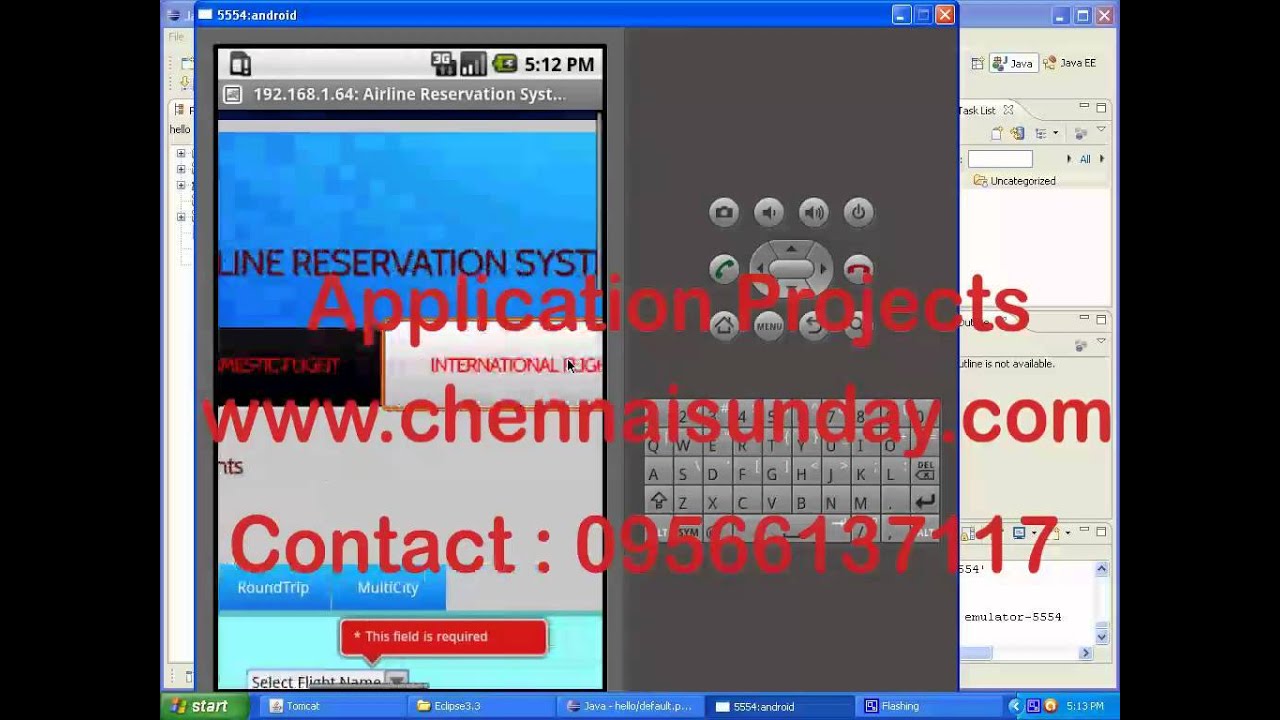This screenshot has width=1280, height=720.
Task: Click the red end-call button on emulator
Action: (x=858, y=269)
